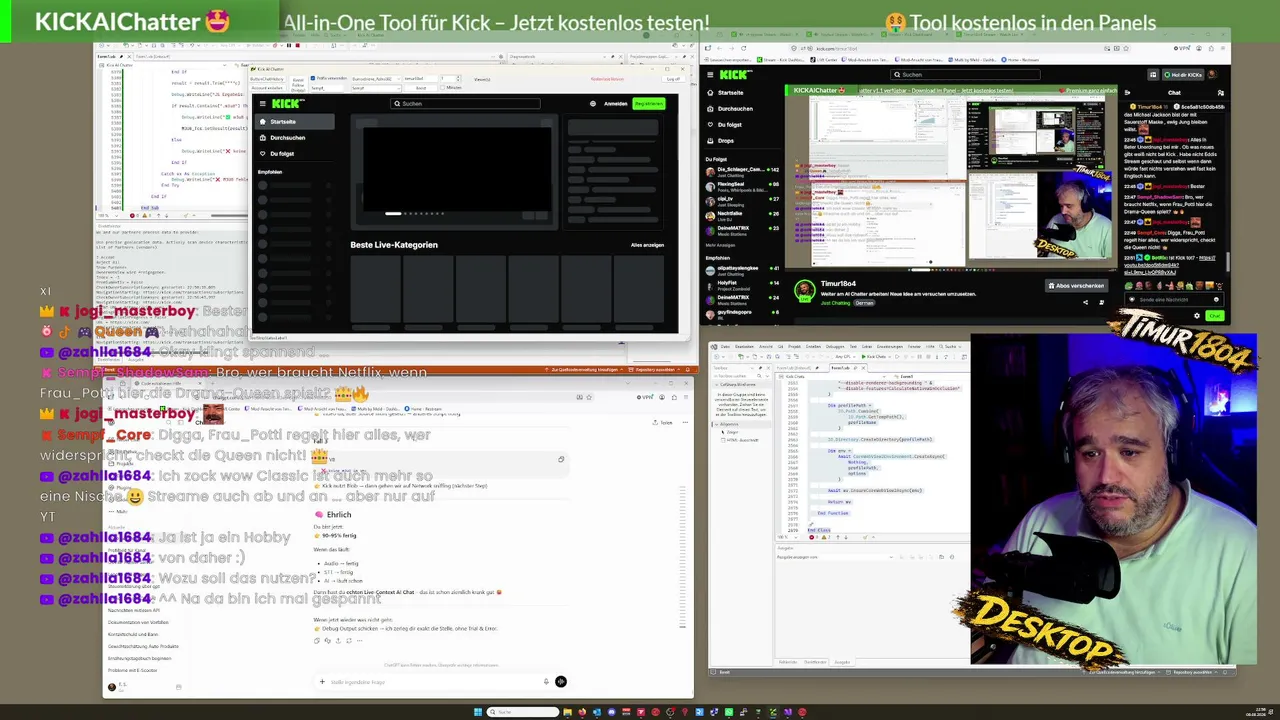Open emoji picker in chat message field
The image size is (1280, 720).
point(1216,299)
